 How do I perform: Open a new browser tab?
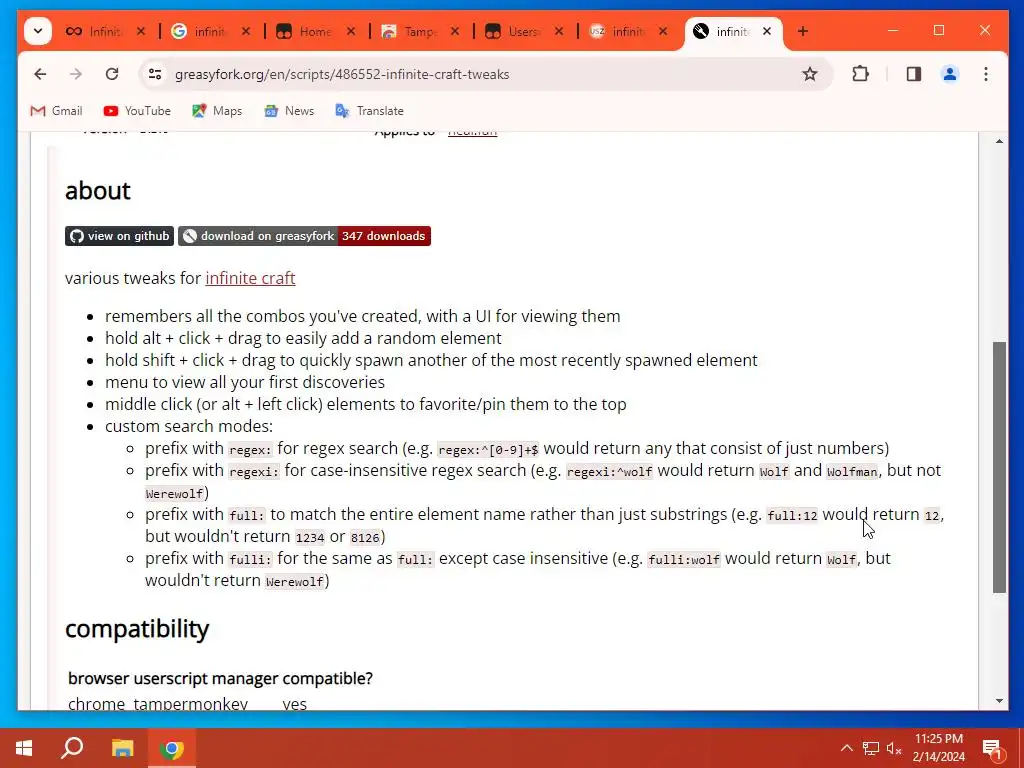(x=803, y=31)
